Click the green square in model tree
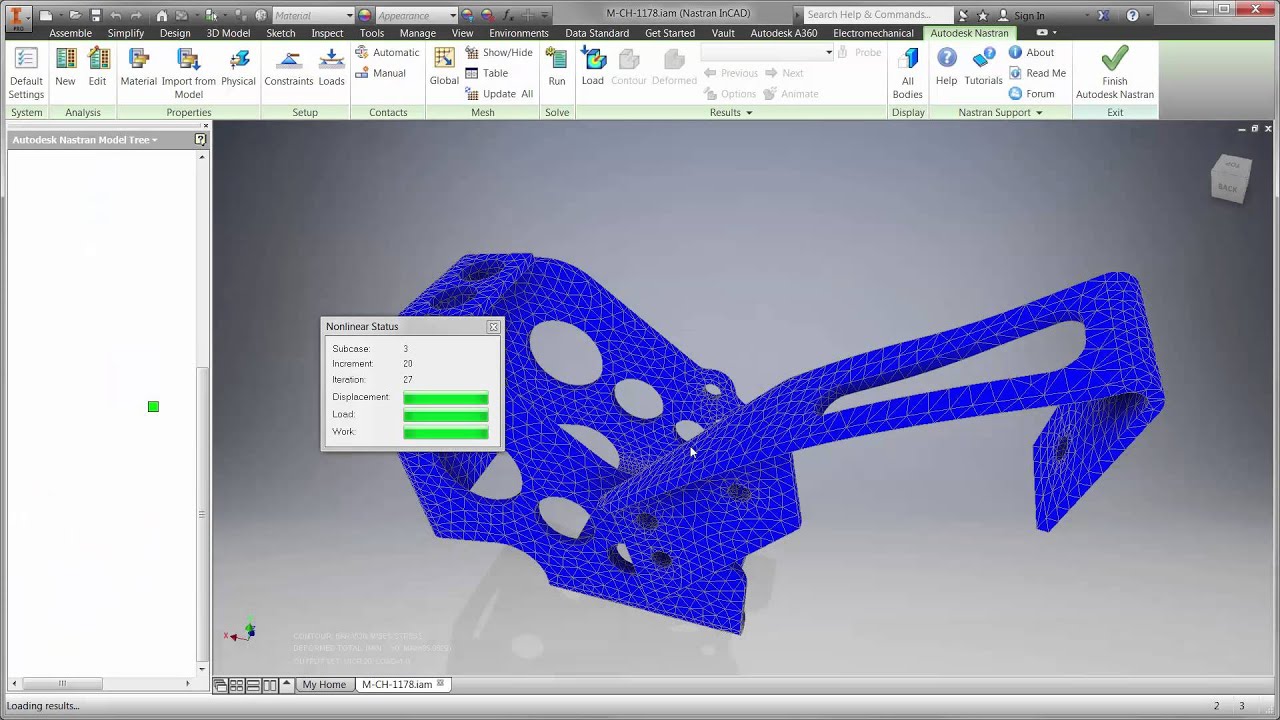This screenshot has width=1280, height=720. coord(153,406)
